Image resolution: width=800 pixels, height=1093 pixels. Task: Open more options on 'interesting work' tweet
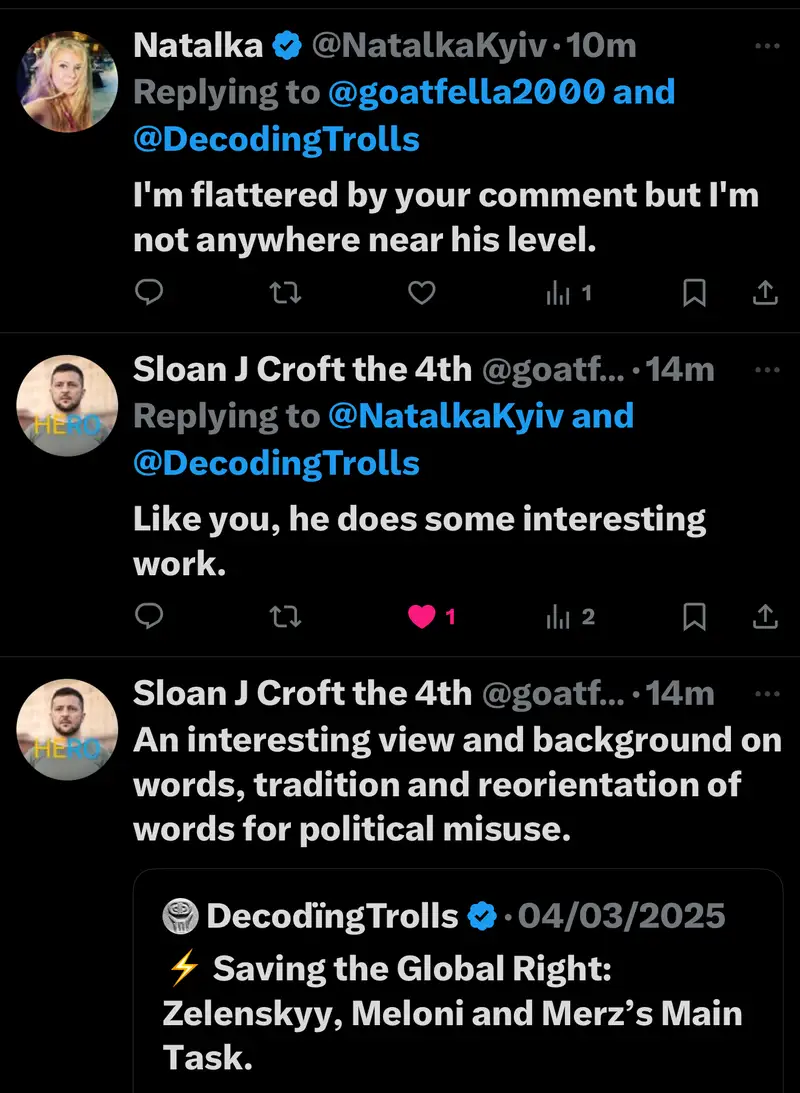[766, 369]
